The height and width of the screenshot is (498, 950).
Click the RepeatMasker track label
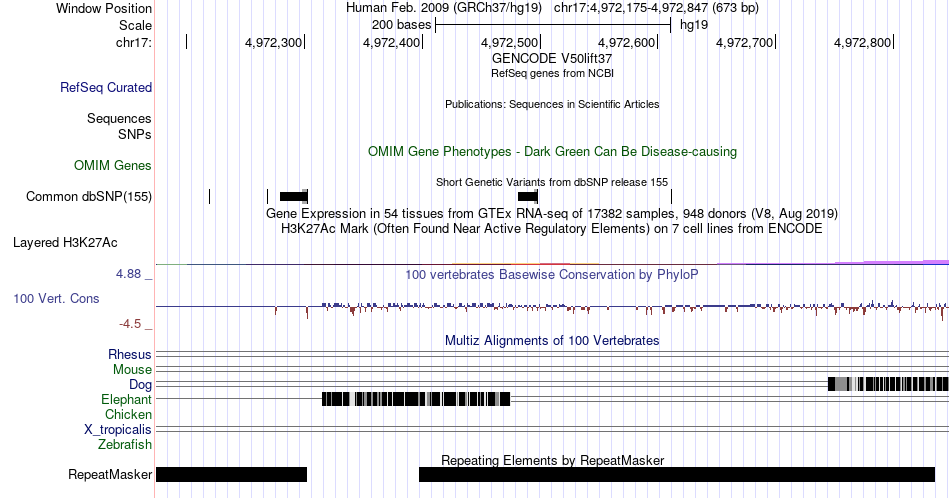pos(110,474)
